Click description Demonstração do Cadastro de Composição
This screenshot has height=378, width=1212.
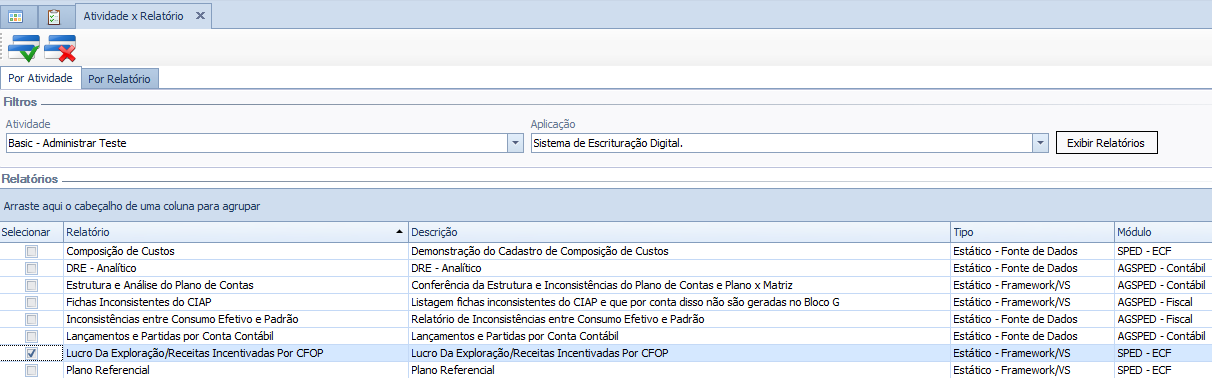[540, 251]
